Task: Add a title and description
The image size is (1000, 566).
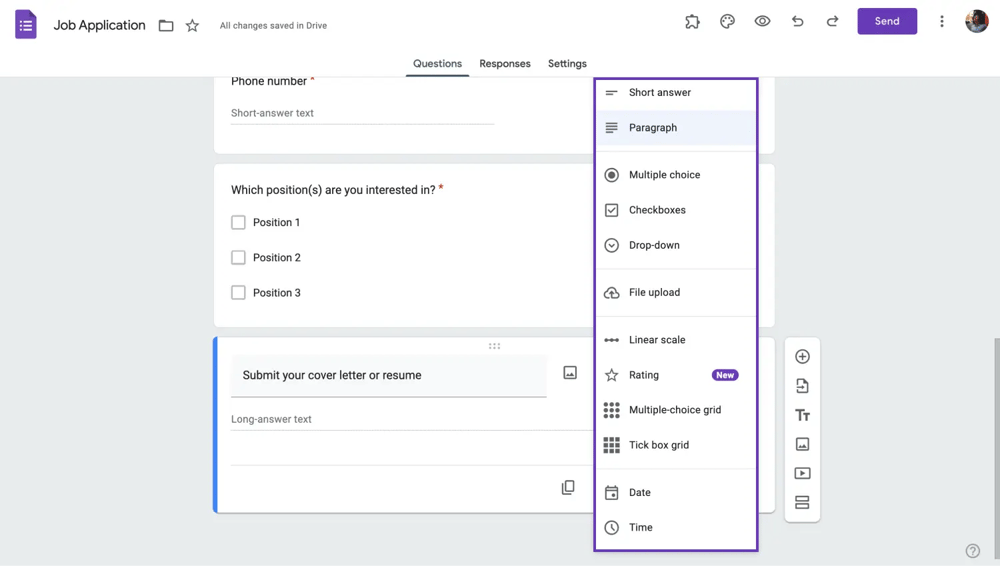Action: tap(802, 415)
